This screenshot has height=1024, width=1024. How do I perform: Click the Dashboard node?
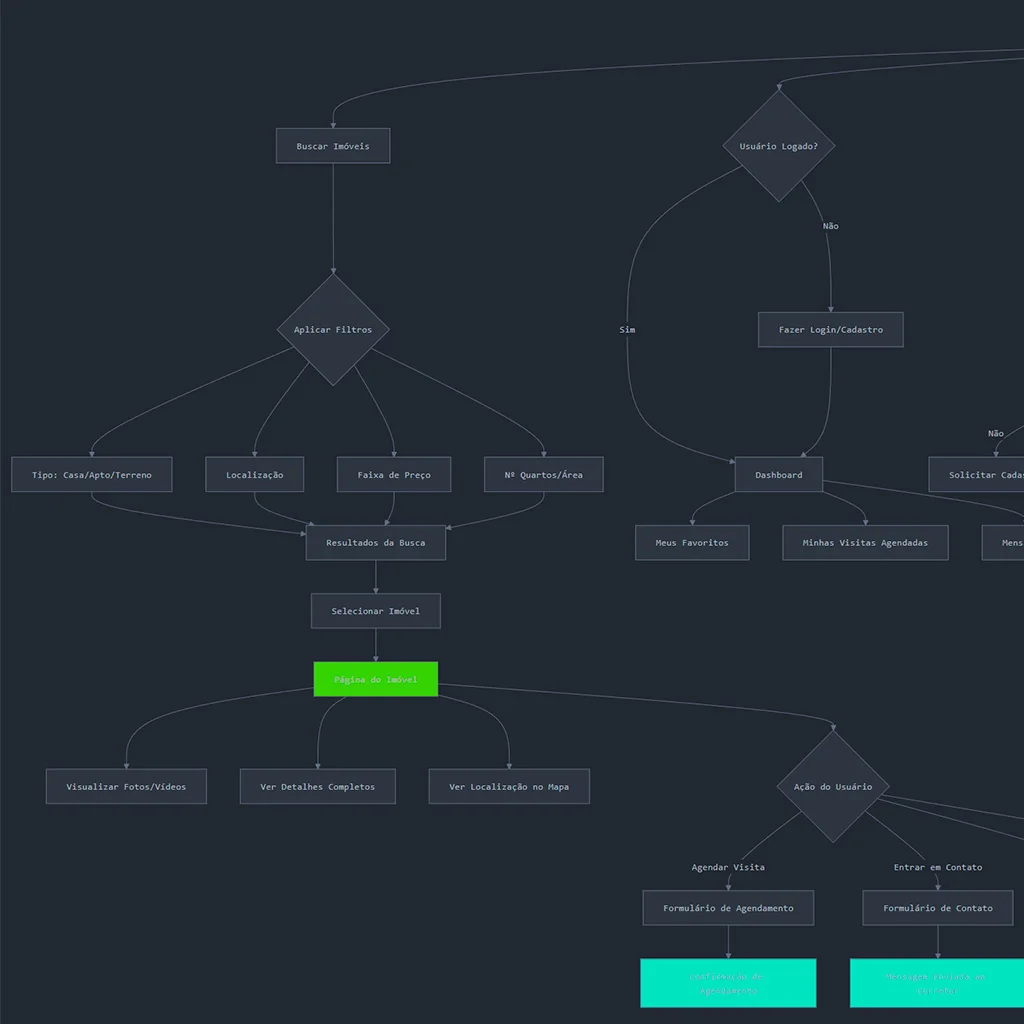tap(779, 475)
